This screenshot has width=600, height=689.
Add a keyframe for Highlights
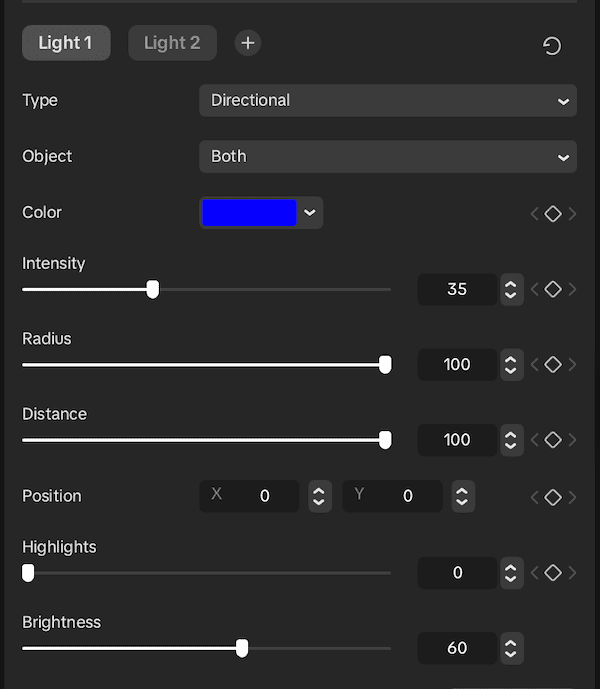point(553,573)
